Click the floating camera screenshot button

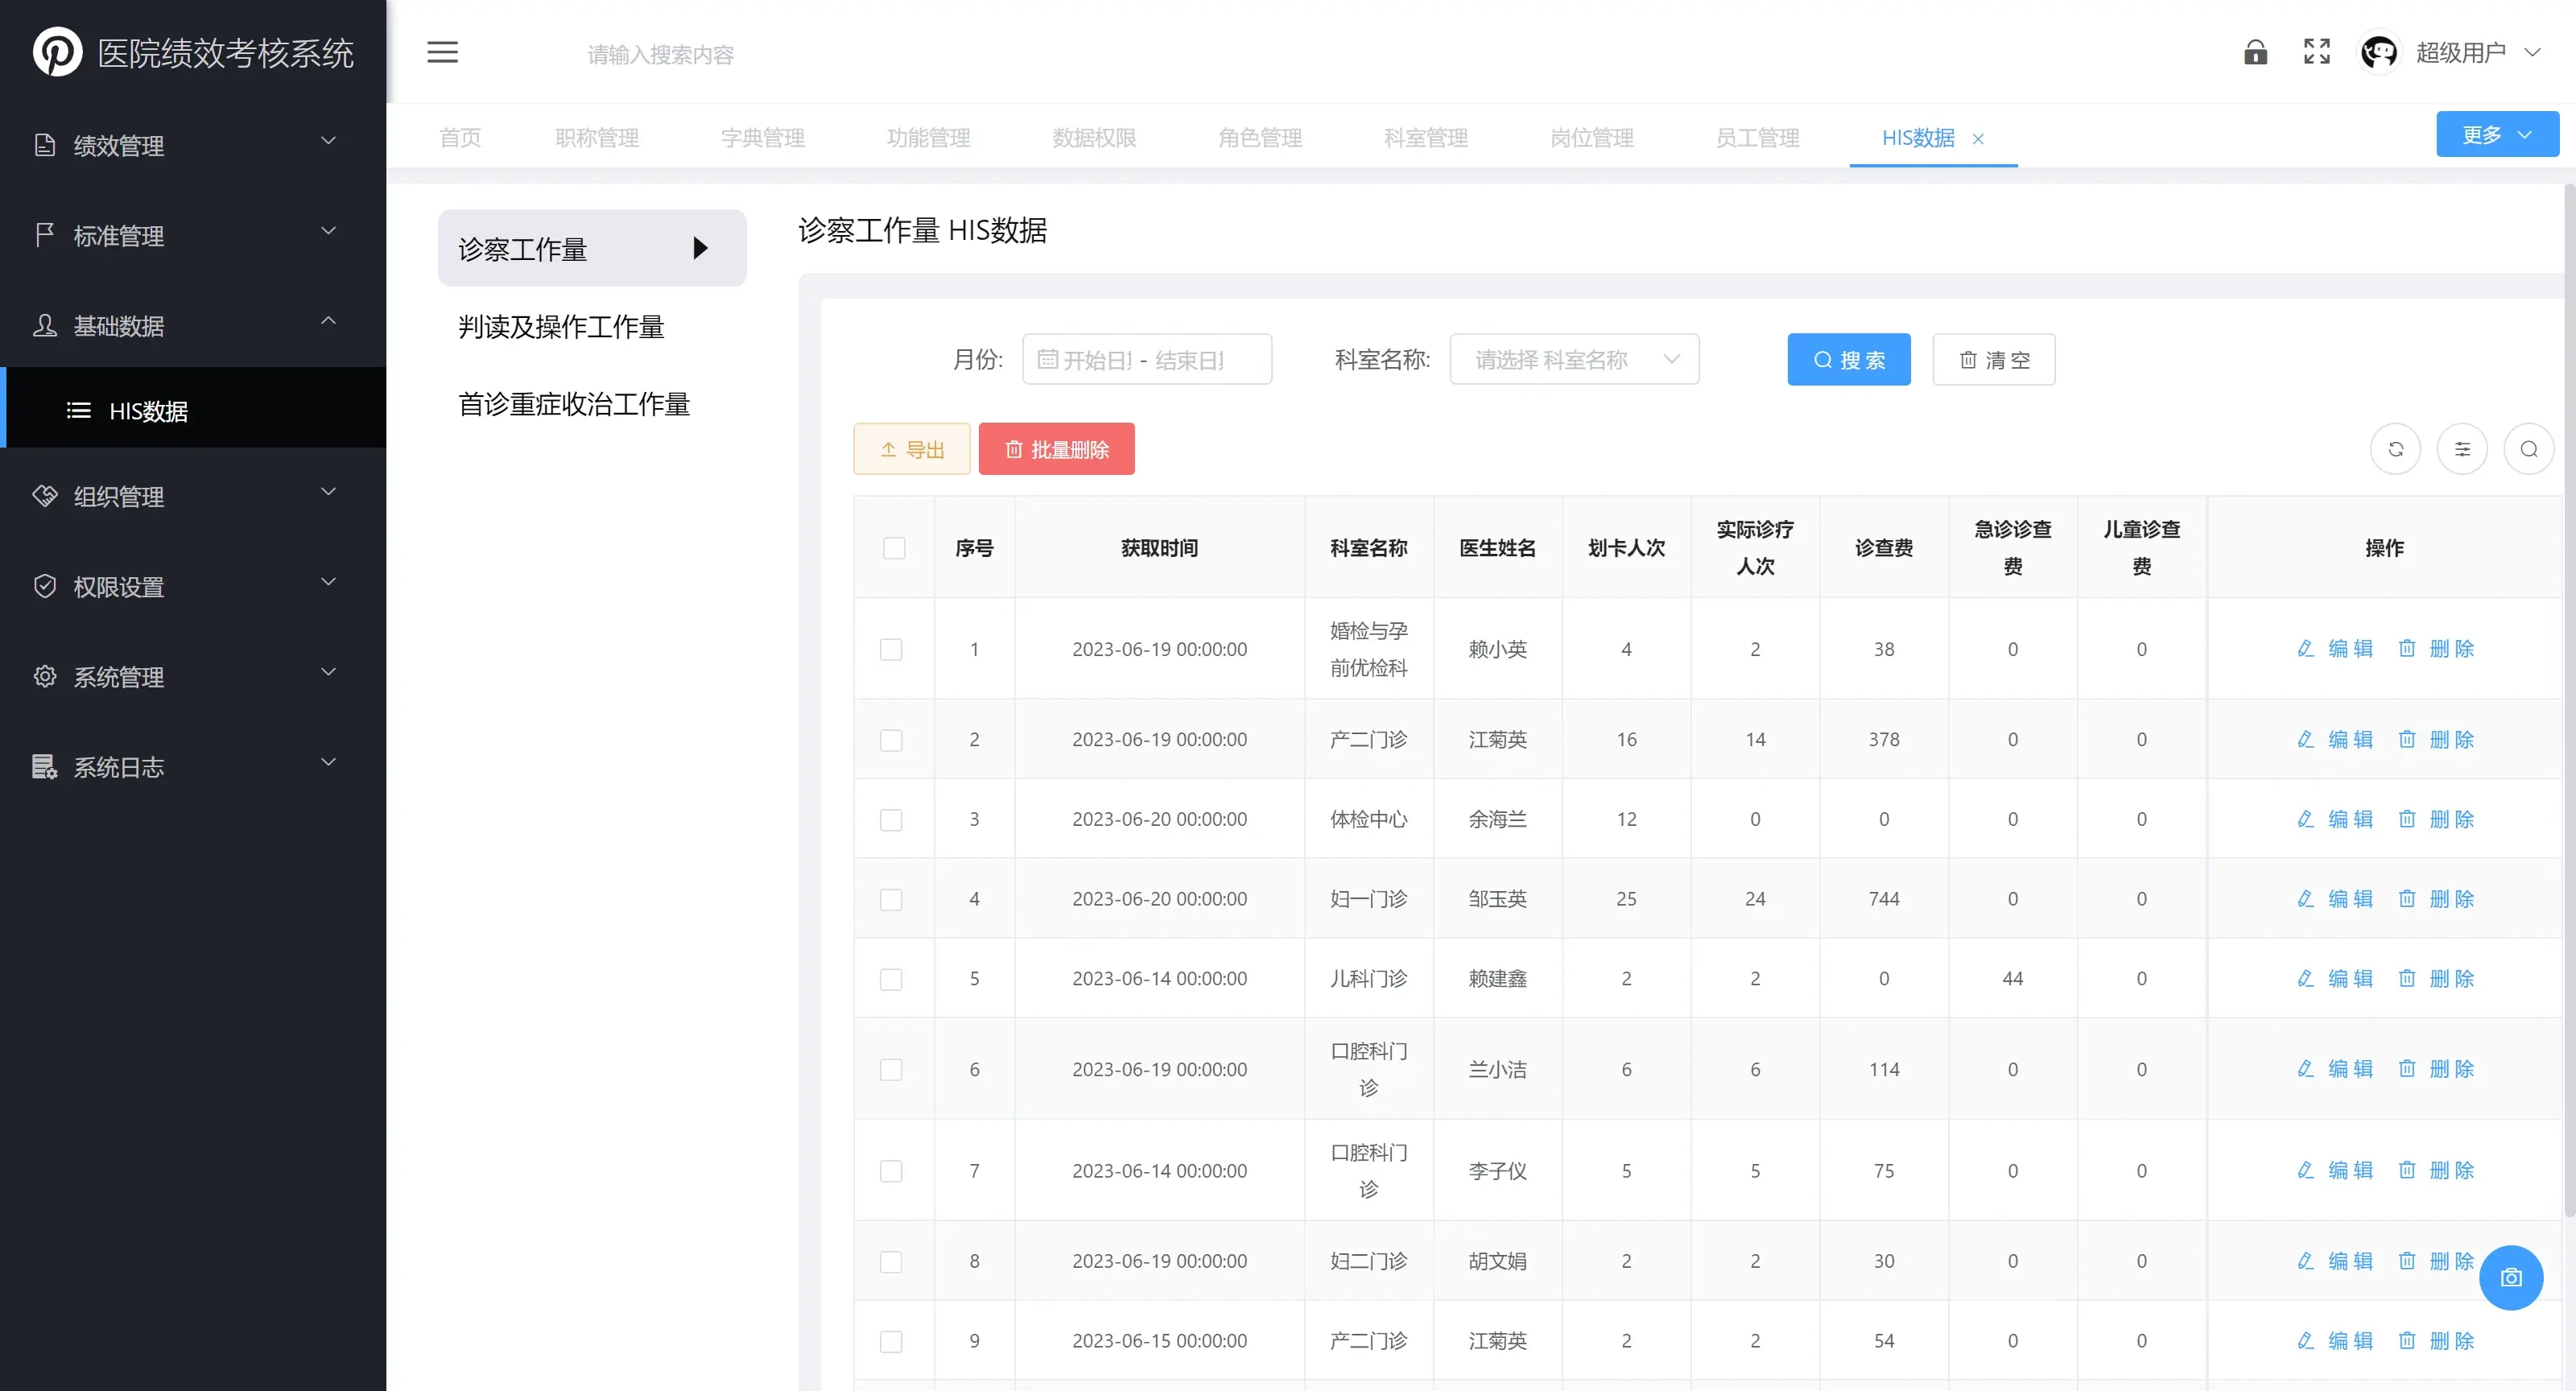pos(2511,1277)
